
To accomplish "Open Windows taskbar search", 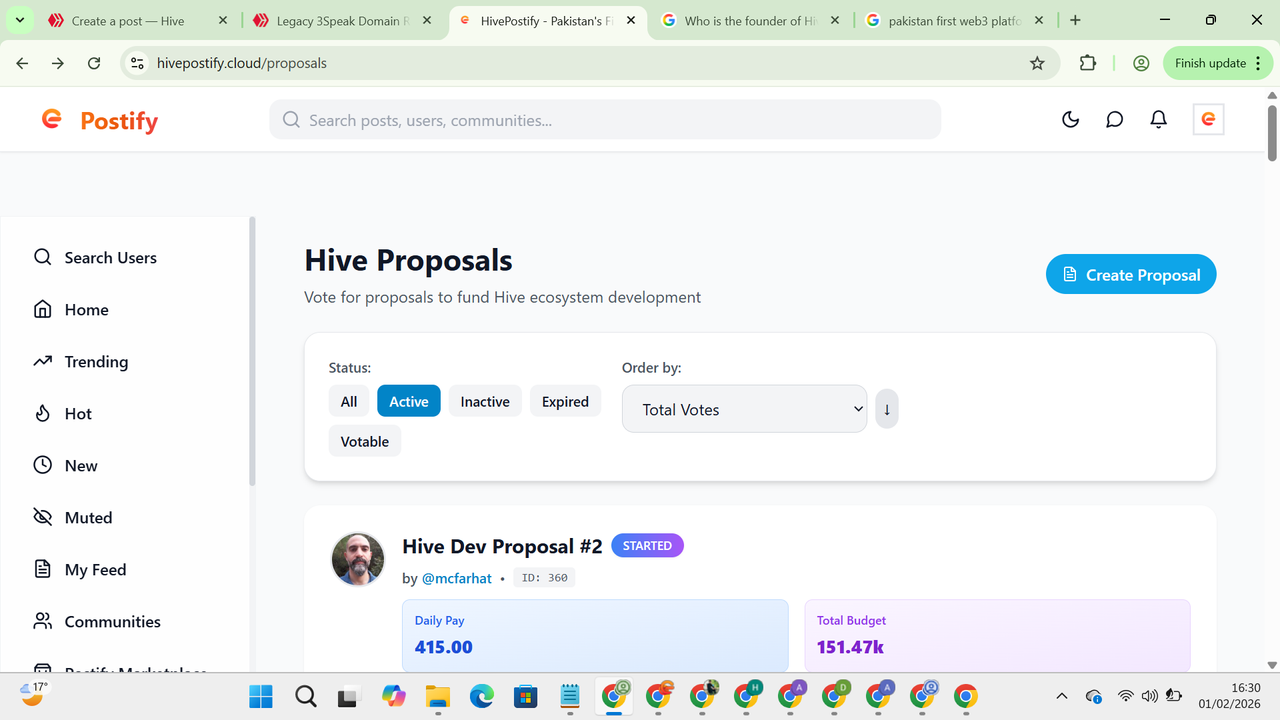I will [x=305, y=696].
